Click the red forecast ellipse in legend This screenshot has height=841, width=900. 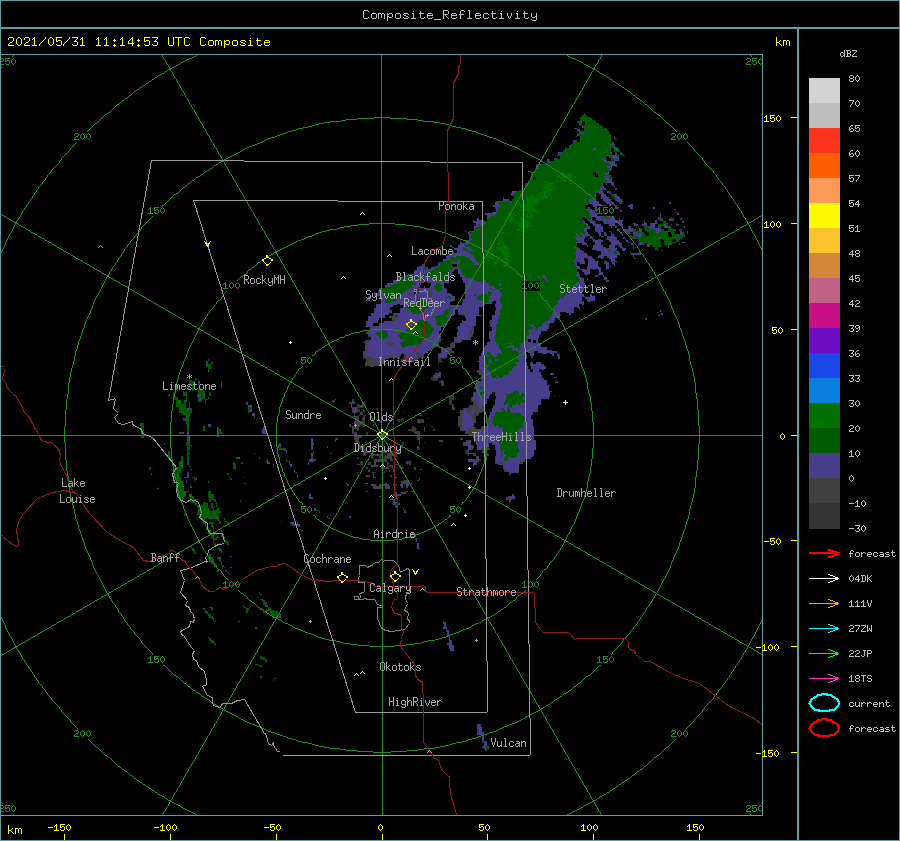(824, 728)
